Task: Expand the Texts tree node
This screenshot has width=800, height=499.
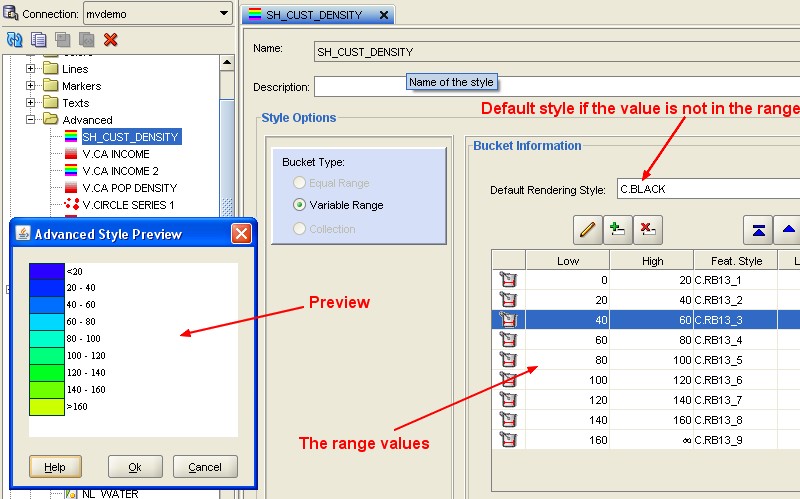Action: click(30, 103)
